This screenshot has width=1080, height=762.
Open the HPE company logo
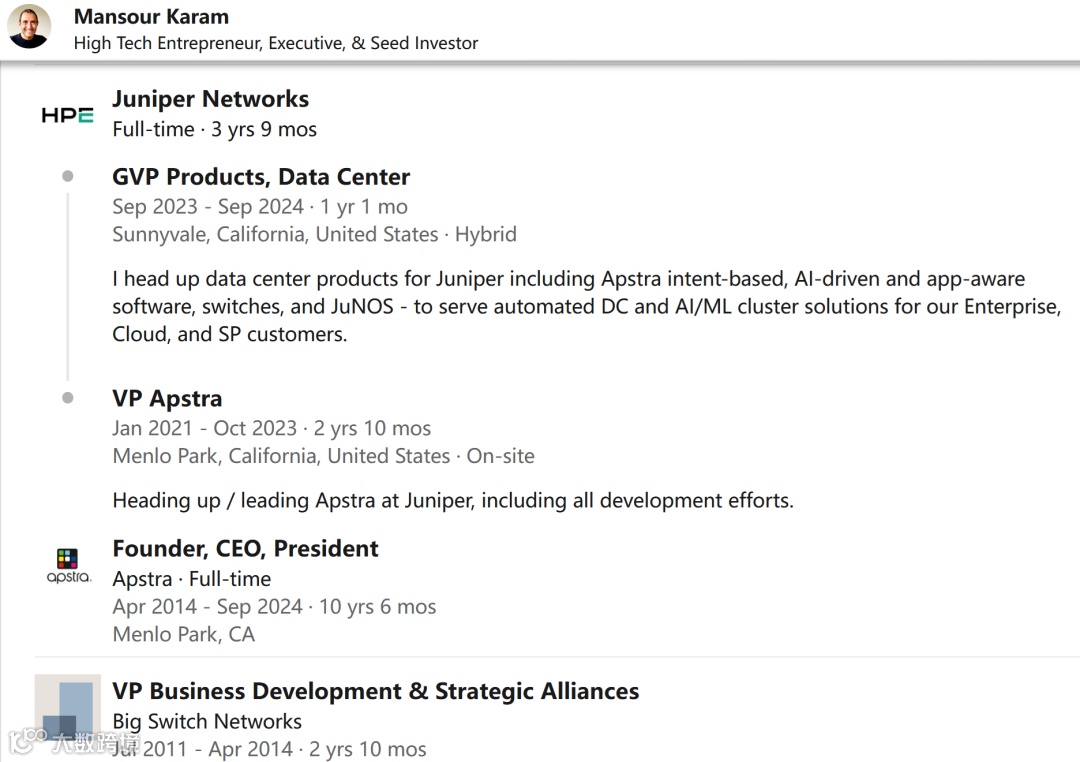[67, 115]
